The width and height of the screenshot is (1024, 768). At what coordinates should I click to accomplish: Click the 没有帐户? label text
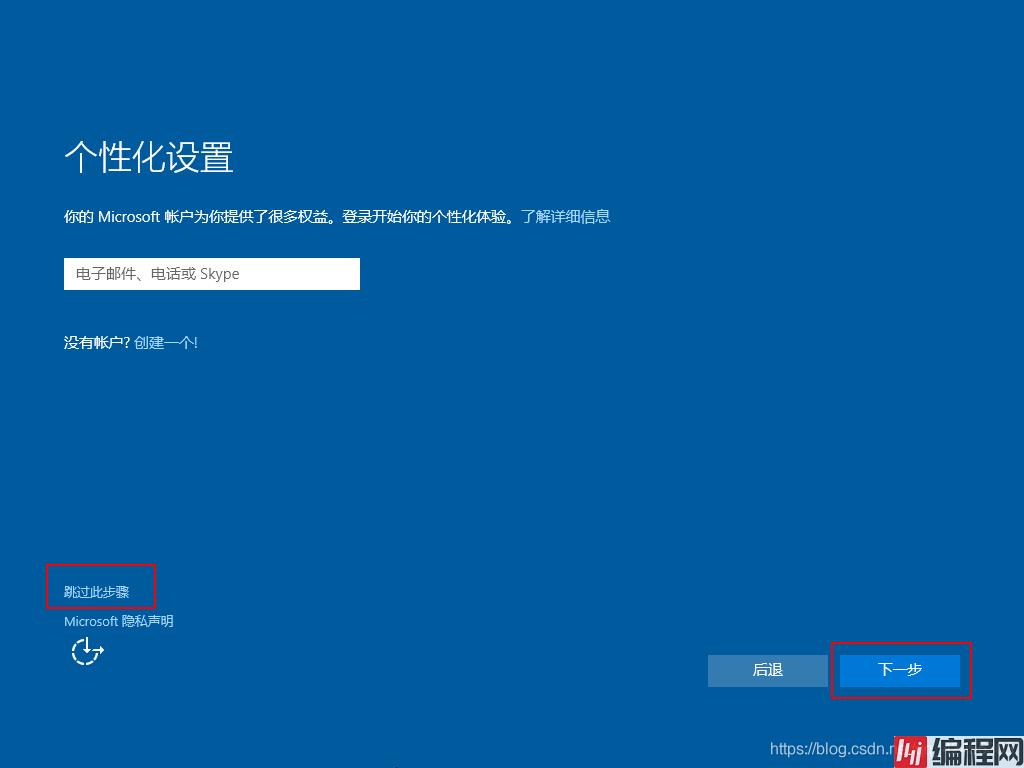(x=96, y=342)
